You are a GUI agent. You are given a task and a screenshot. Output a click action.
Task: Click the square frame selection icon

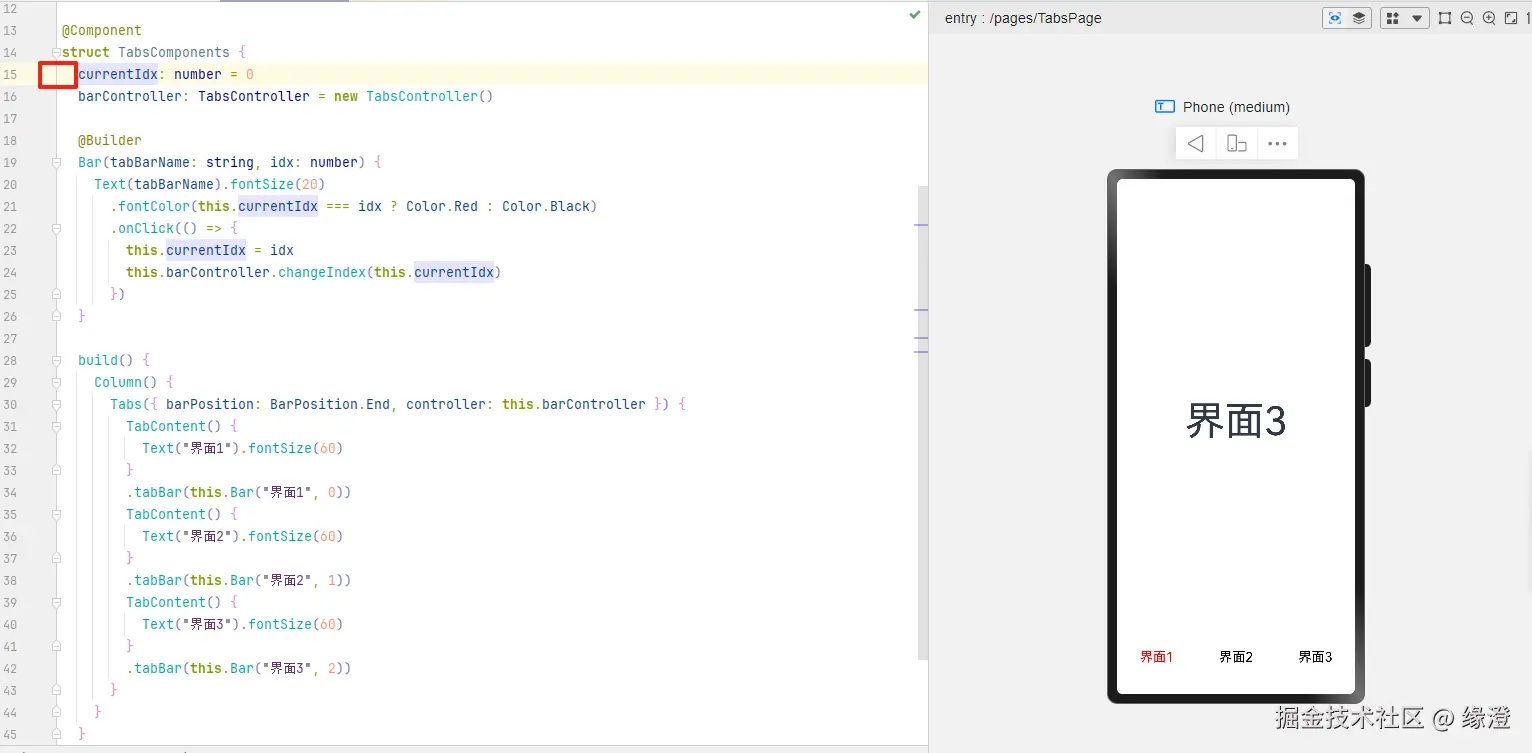pyautogui.click(x=1445, y=18)
